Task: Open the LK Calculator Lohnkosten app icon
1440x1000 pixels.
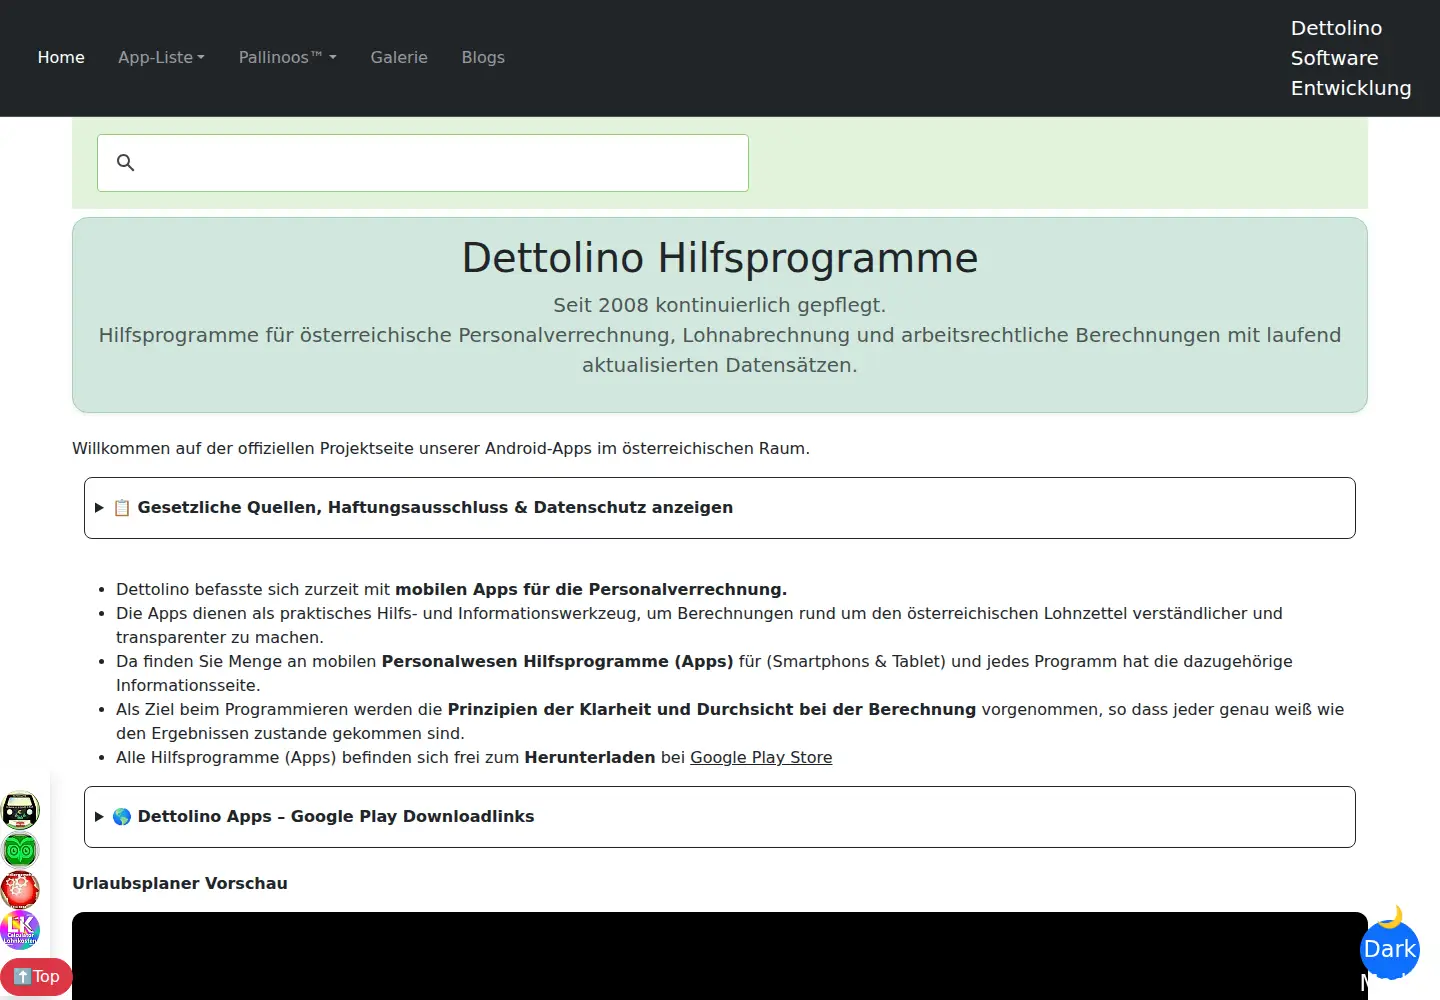Action: coord(20,929)
